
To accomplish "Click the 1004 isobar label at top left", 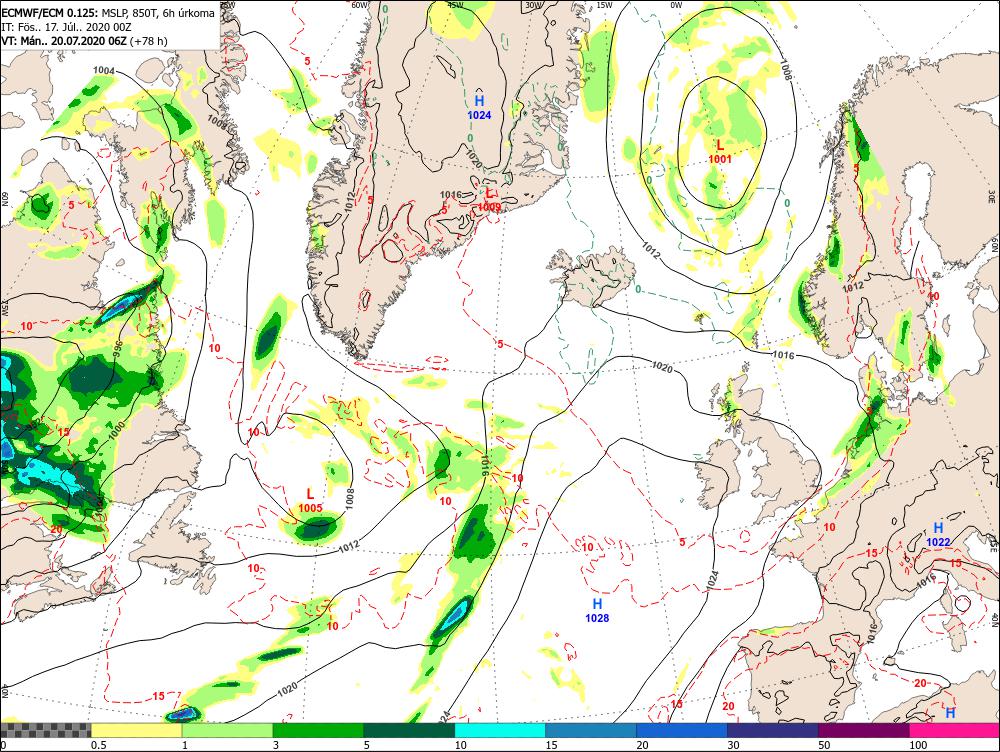I will 104,70.
